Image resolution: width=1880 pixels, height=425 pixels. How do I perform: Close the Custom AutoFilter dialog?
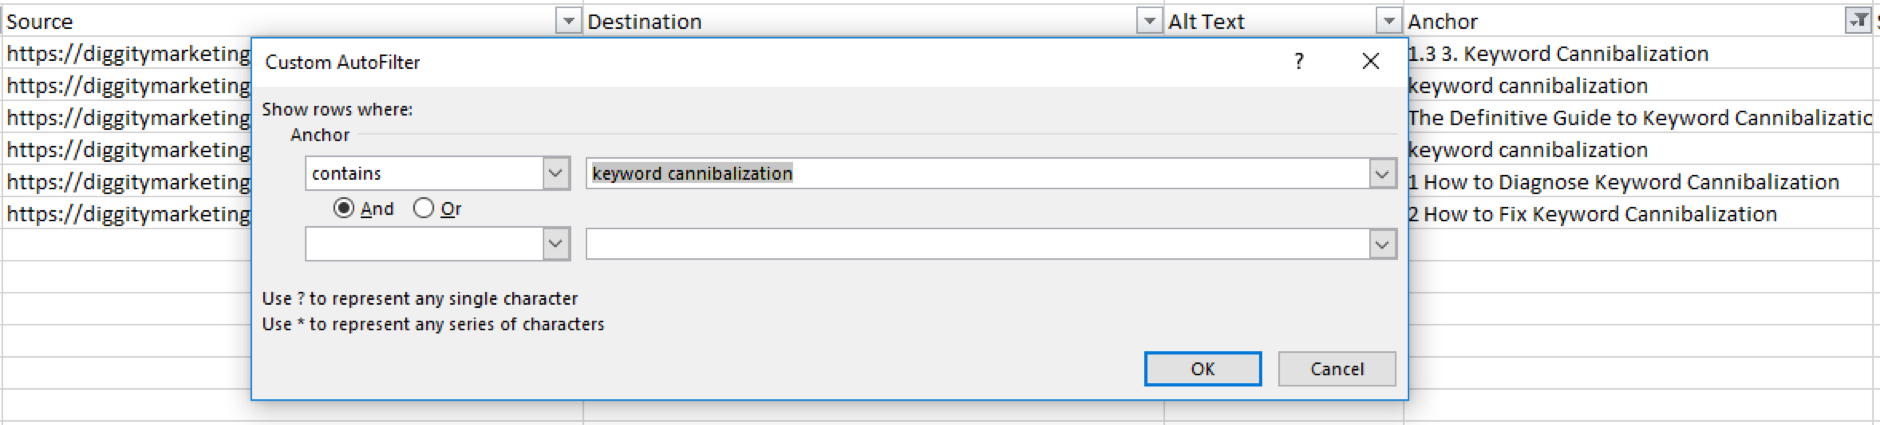coord(1370,62)
